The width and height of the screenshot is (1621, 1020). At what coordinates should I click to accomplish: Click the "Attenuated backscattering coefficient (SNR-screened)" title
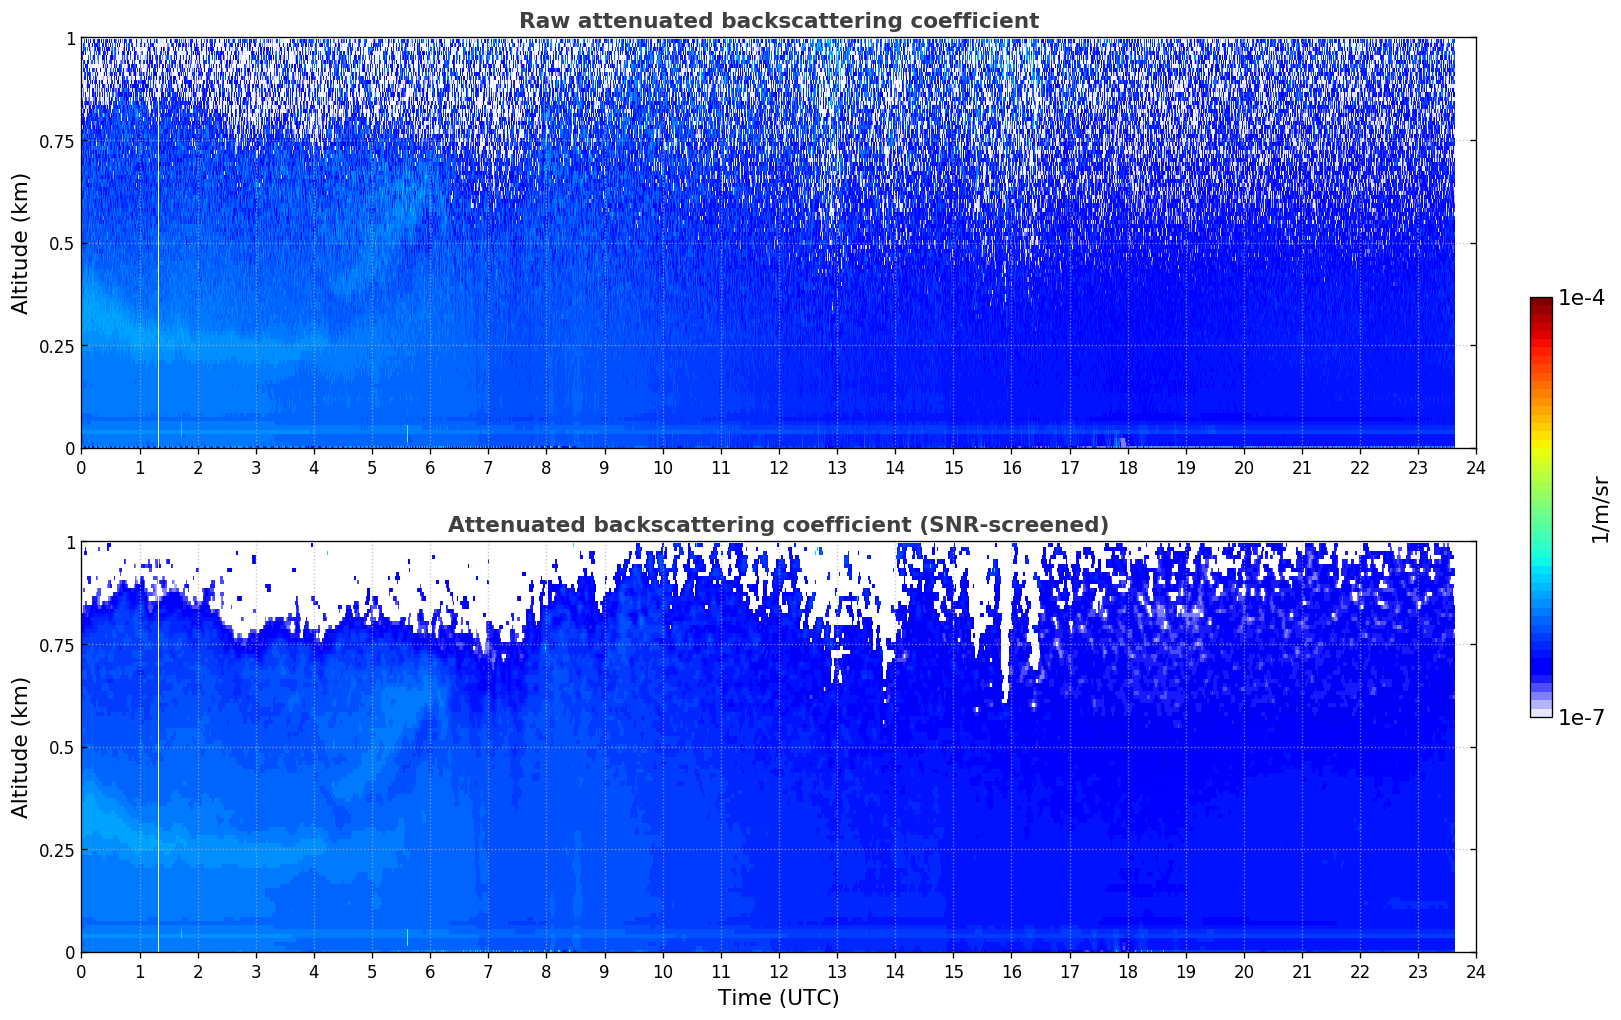click(x=778, y=525)
